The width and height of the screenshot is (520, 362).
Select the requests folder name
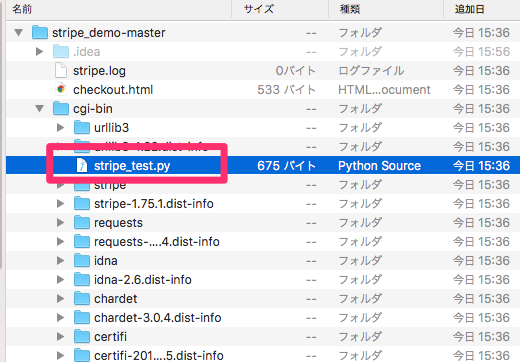[118, 223]
